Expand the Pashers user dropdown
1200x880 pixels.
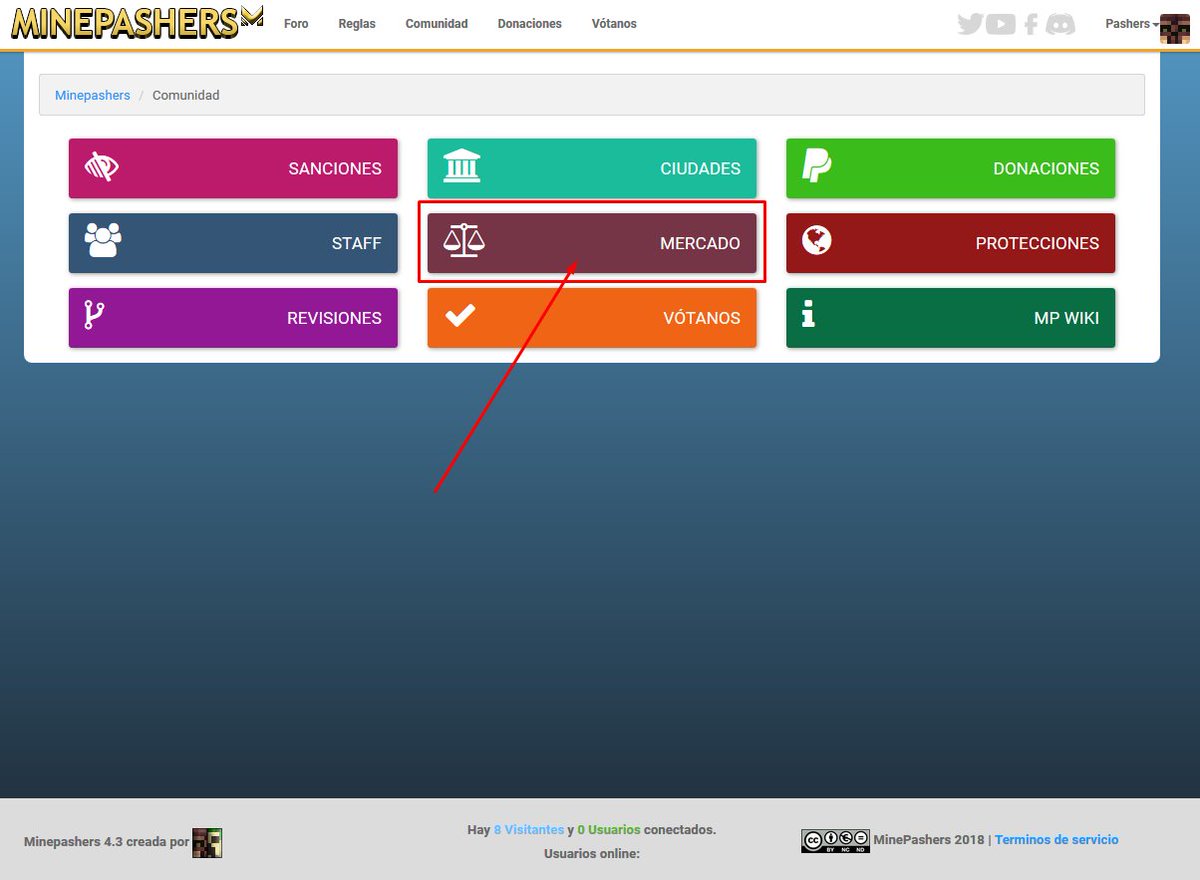[1131, 24]
